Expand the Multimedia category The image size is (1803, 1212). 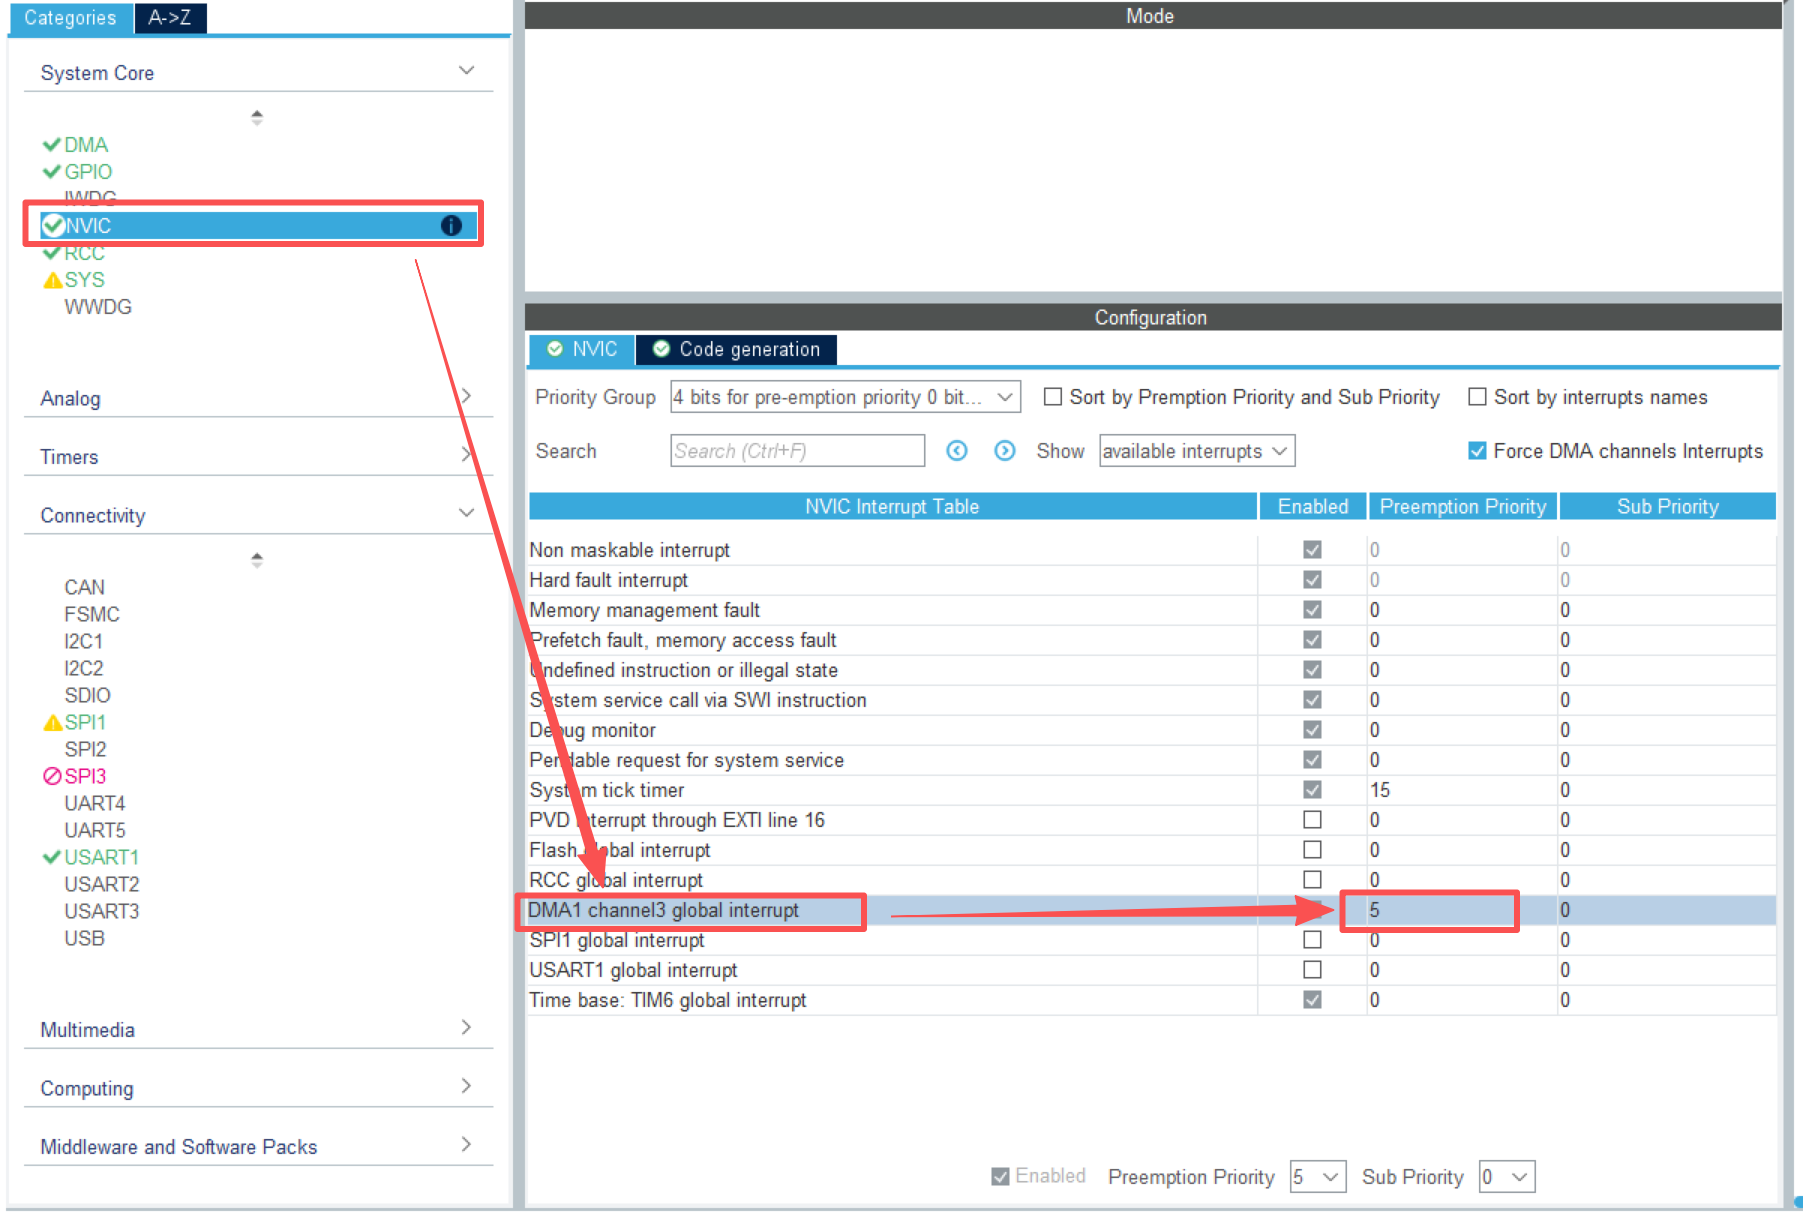click(x=257, y=1030)
